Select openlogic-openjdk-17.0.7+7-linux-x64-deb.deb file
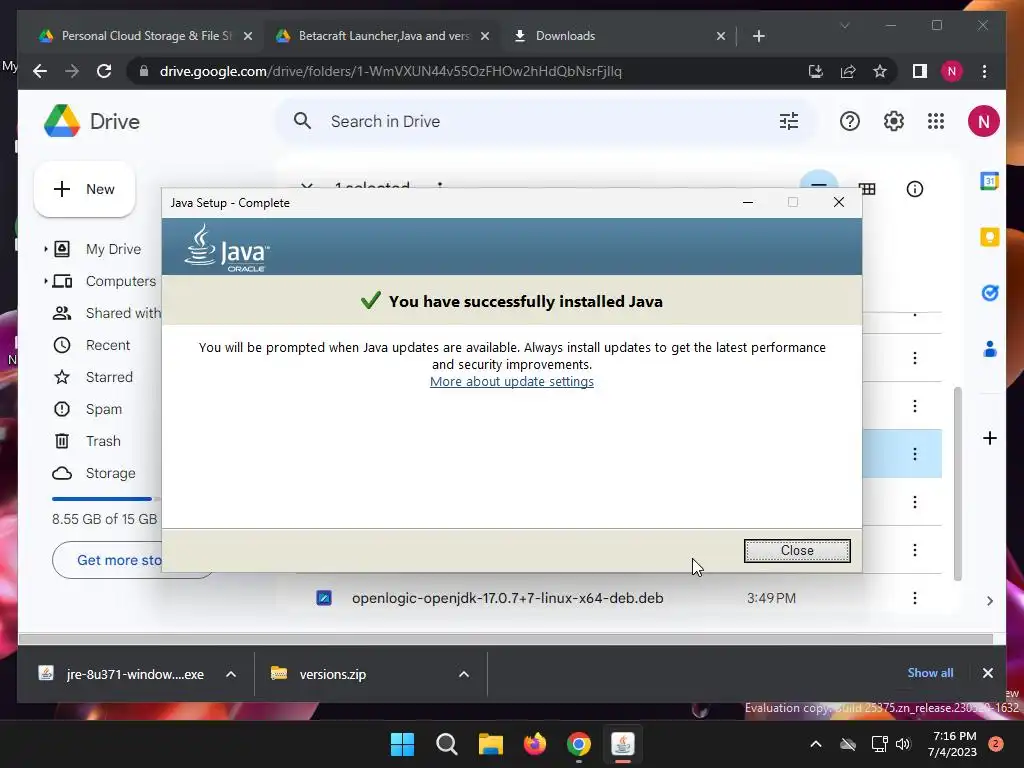This screenshot has width=1024, height=768. [x=507, y=598]
